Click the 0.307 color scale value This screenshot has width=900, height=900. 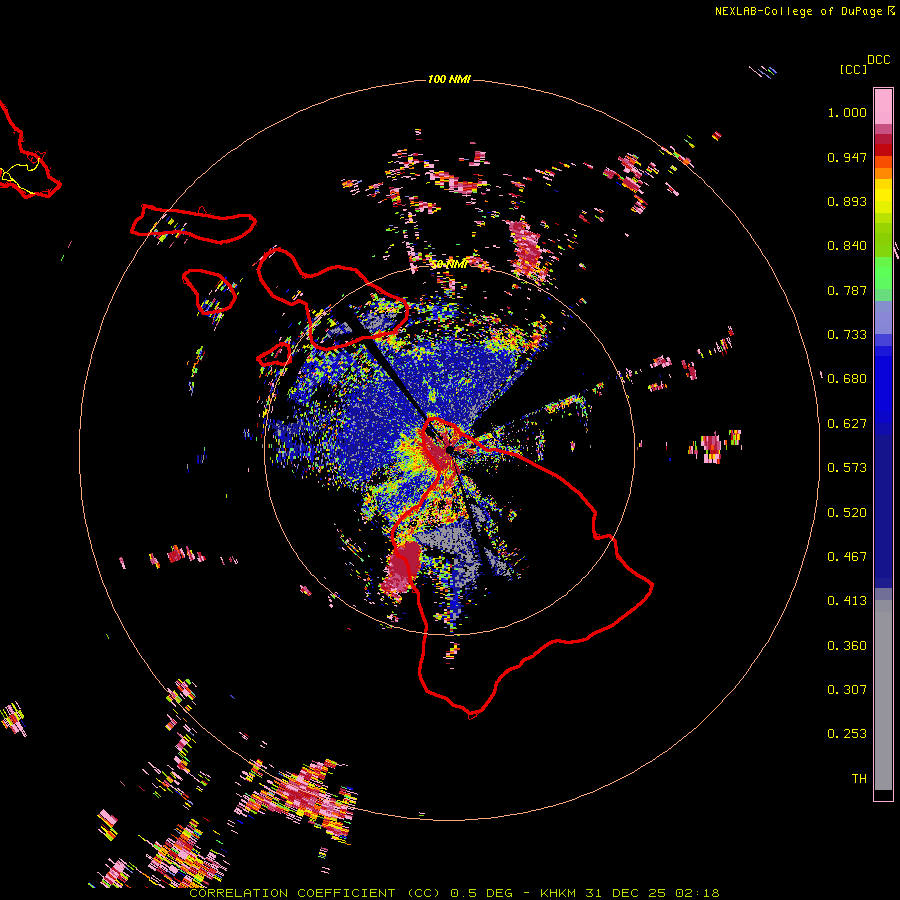tap(847, 690)
